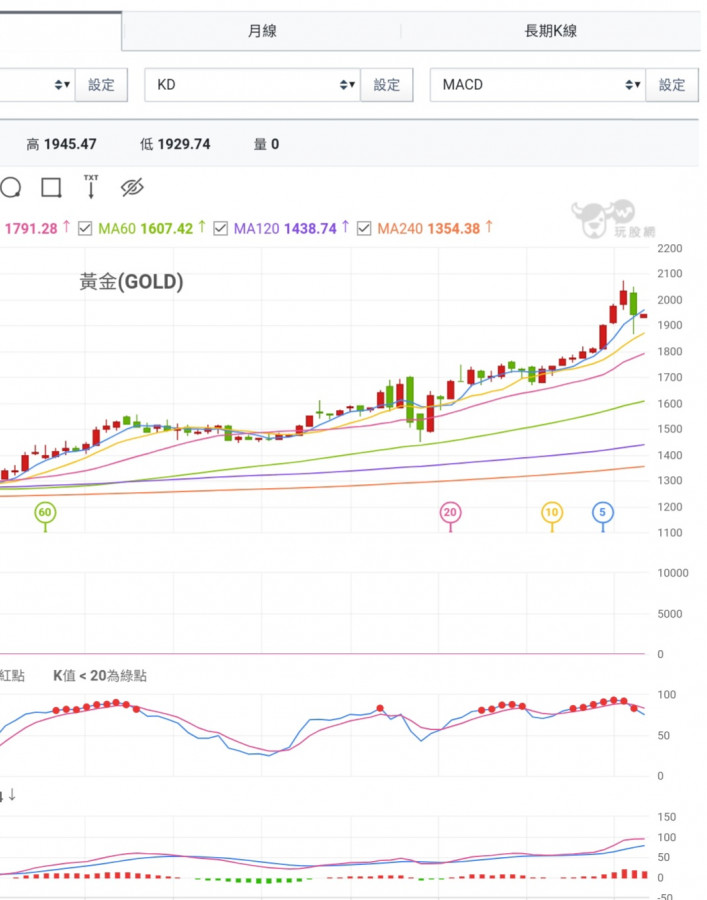707x900 pixels.
Task: Click the blue 5 MA marker pin
Action: [x=602, y=513]
